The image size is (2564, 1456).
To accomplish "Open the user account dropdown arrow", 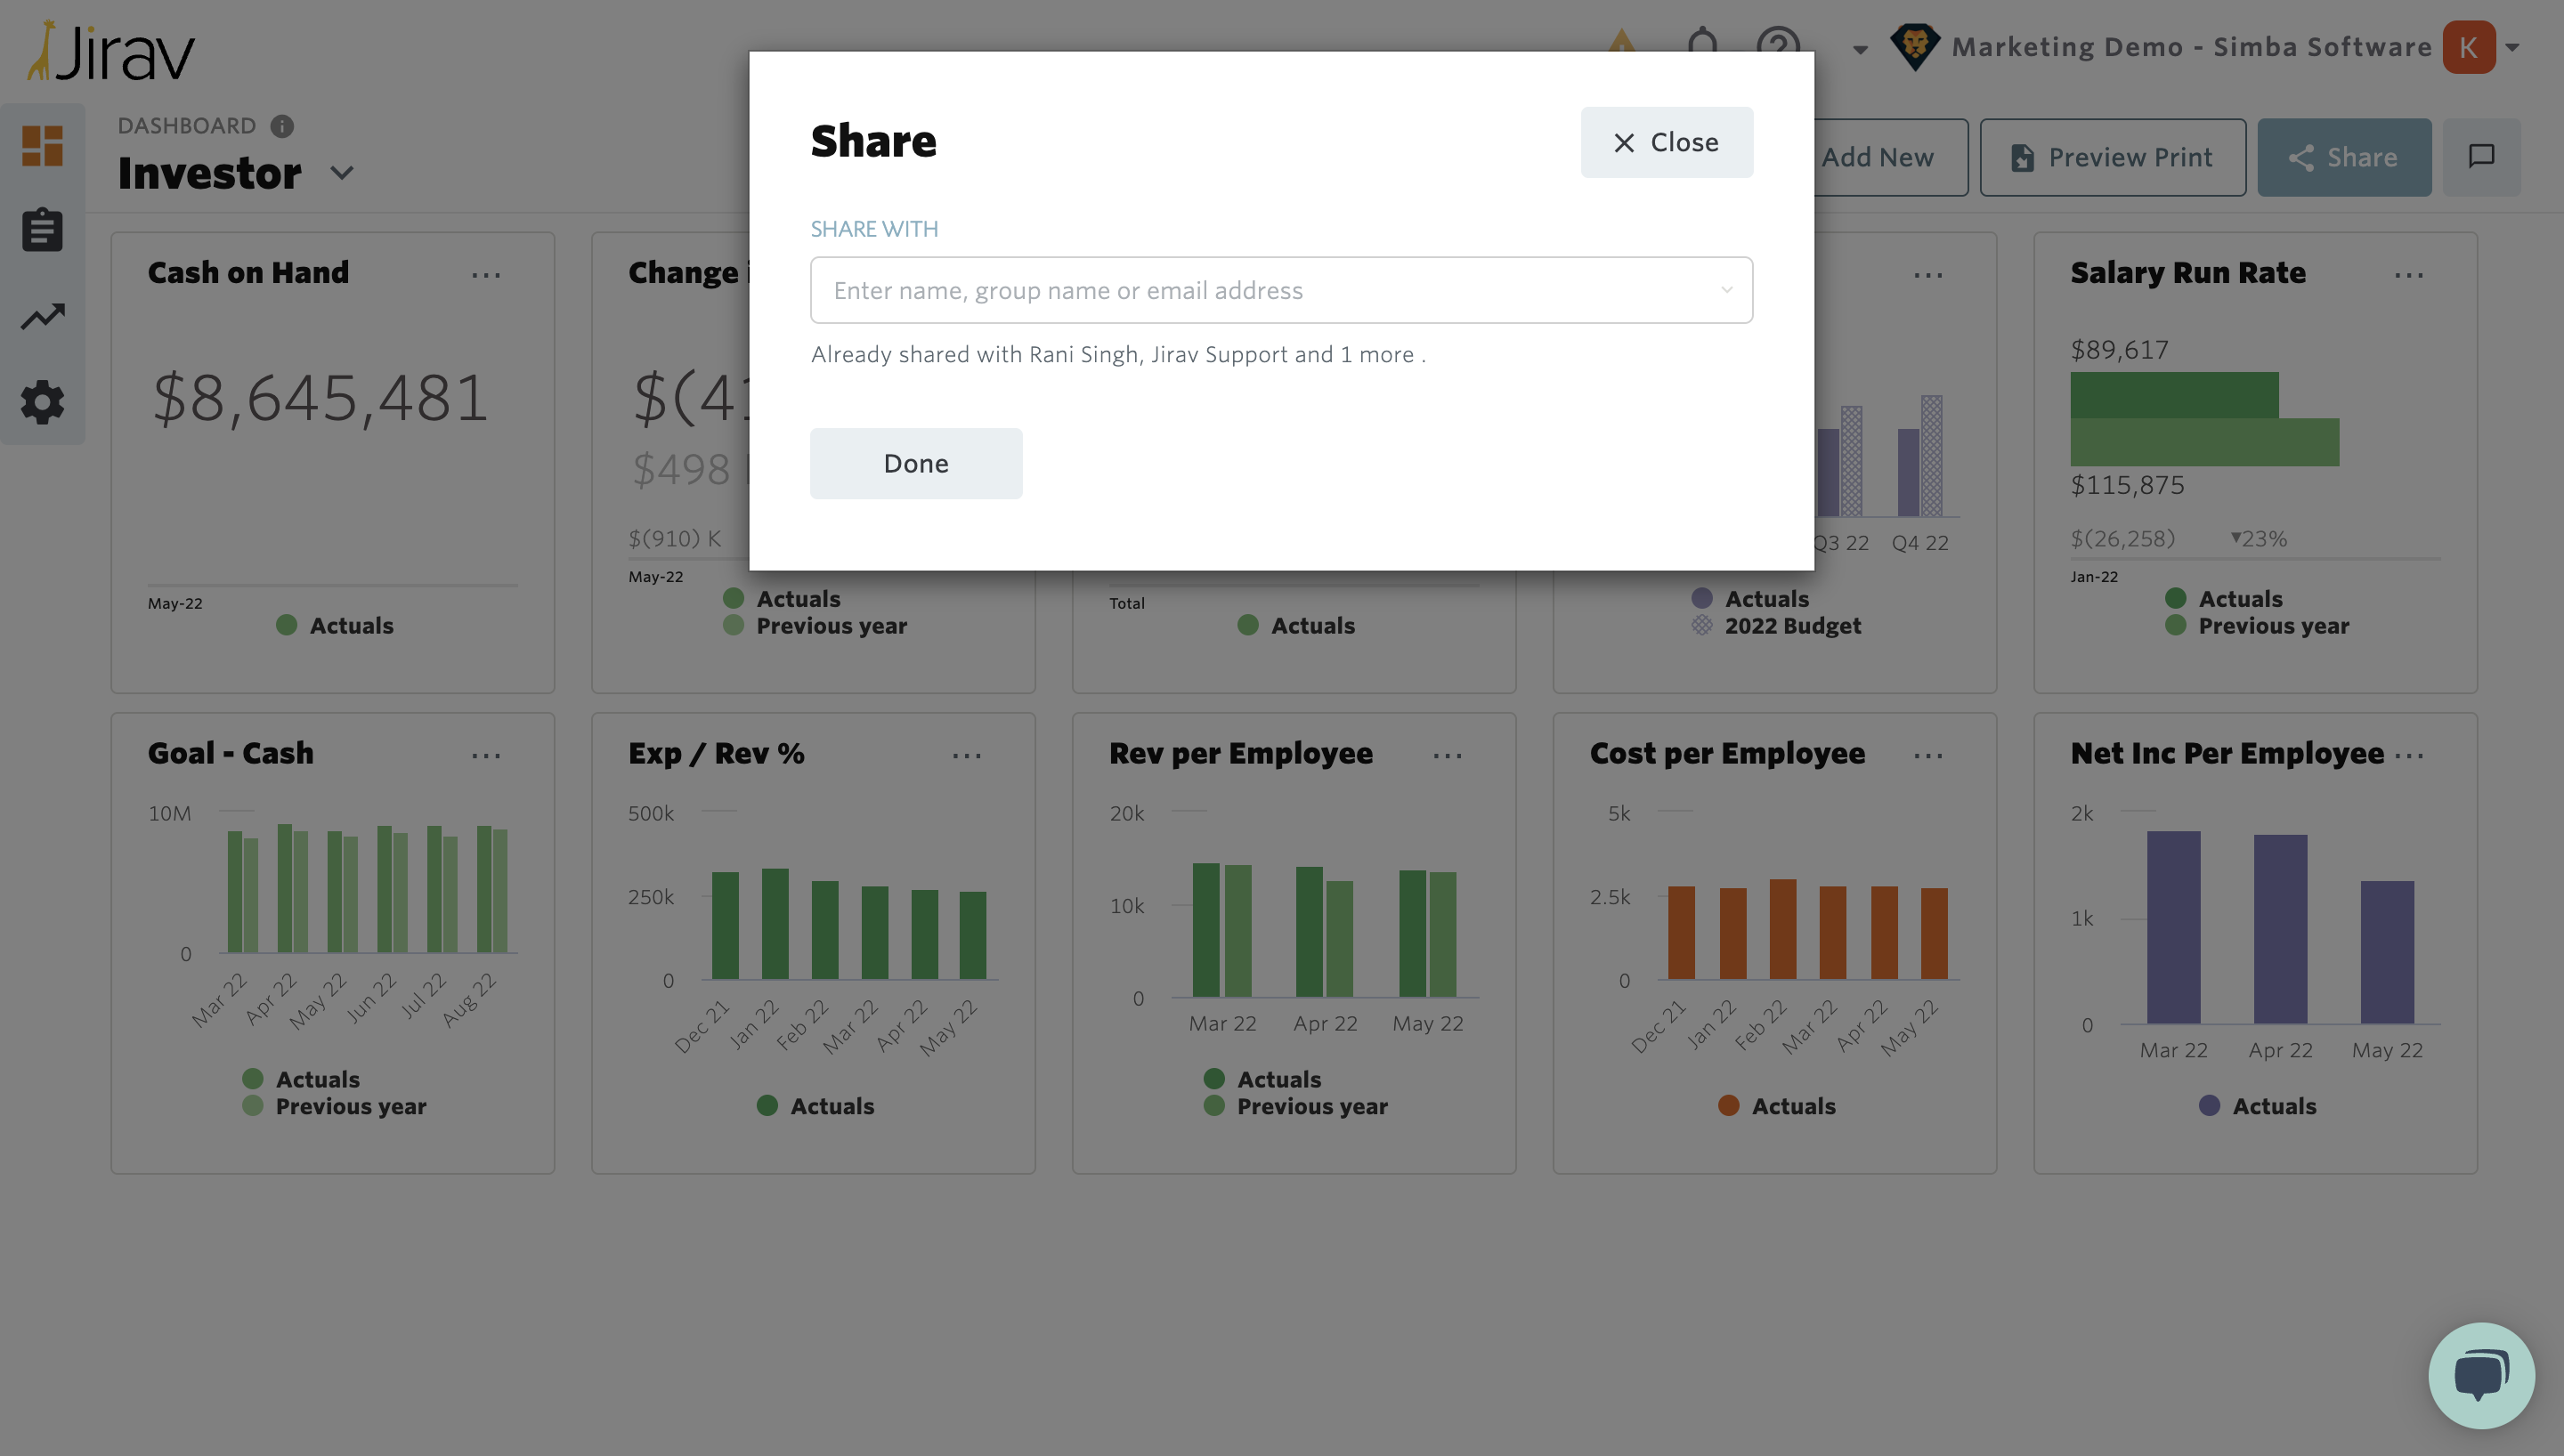I will 2513,47.
